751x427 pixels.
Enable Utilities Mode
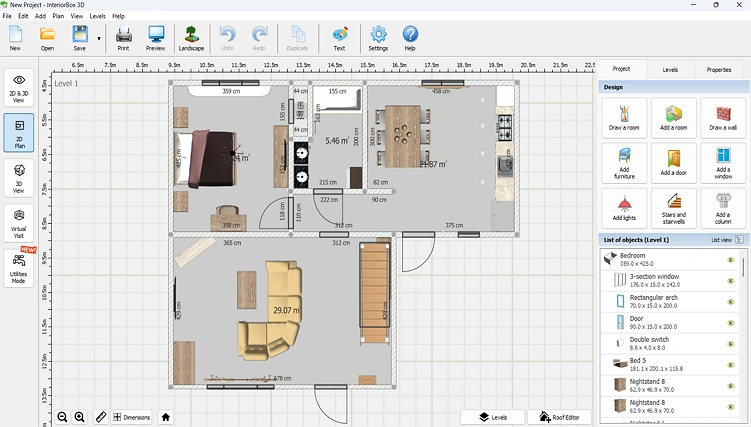19,269
